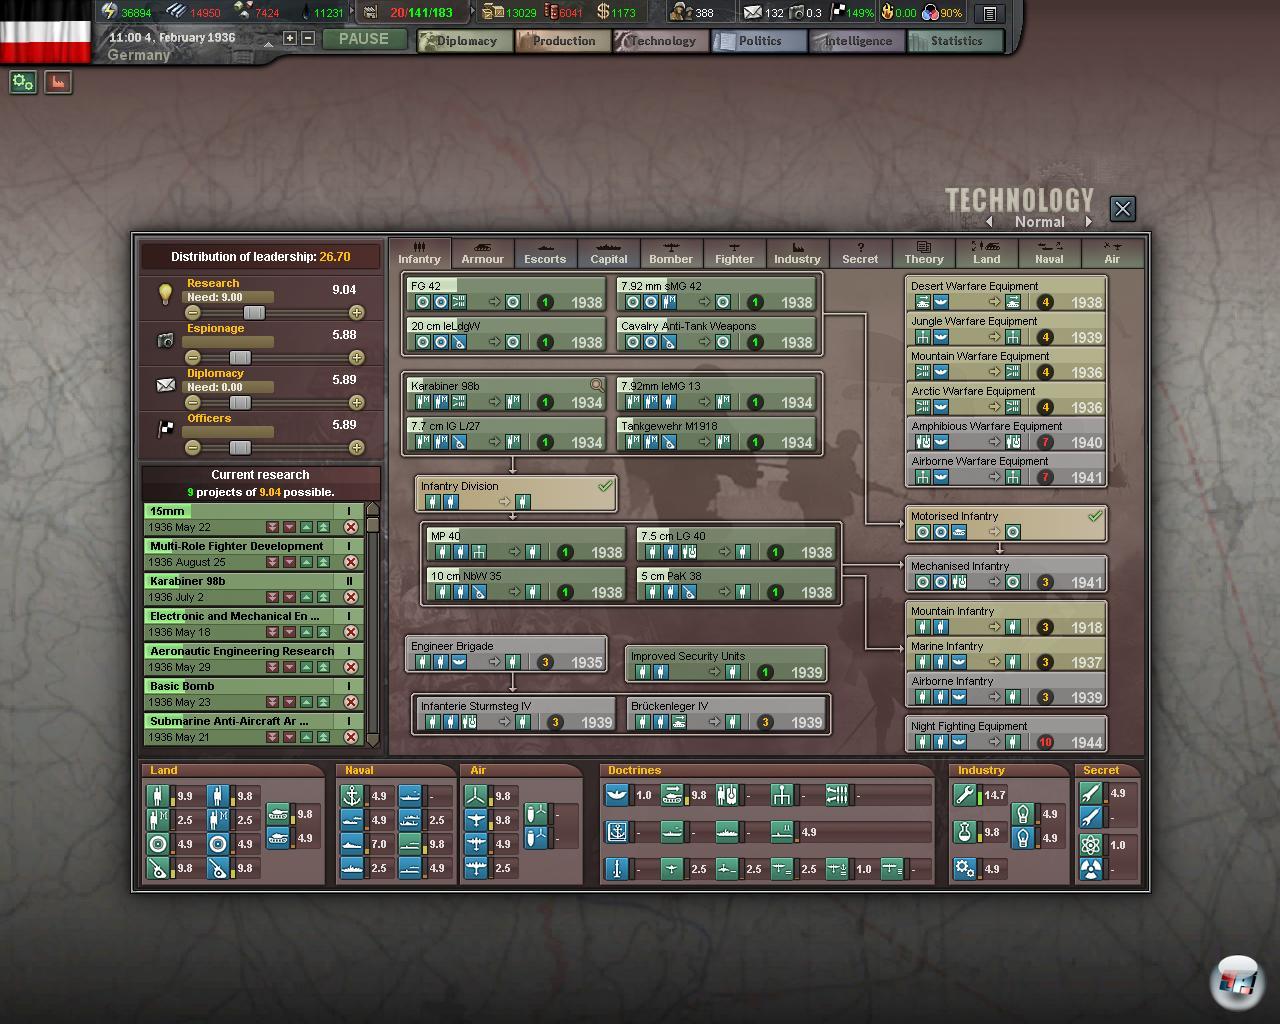Click the green gears icon below flag
Image resolution: width=1280 pixels, height=1024 pixels.
coord(23,83)
